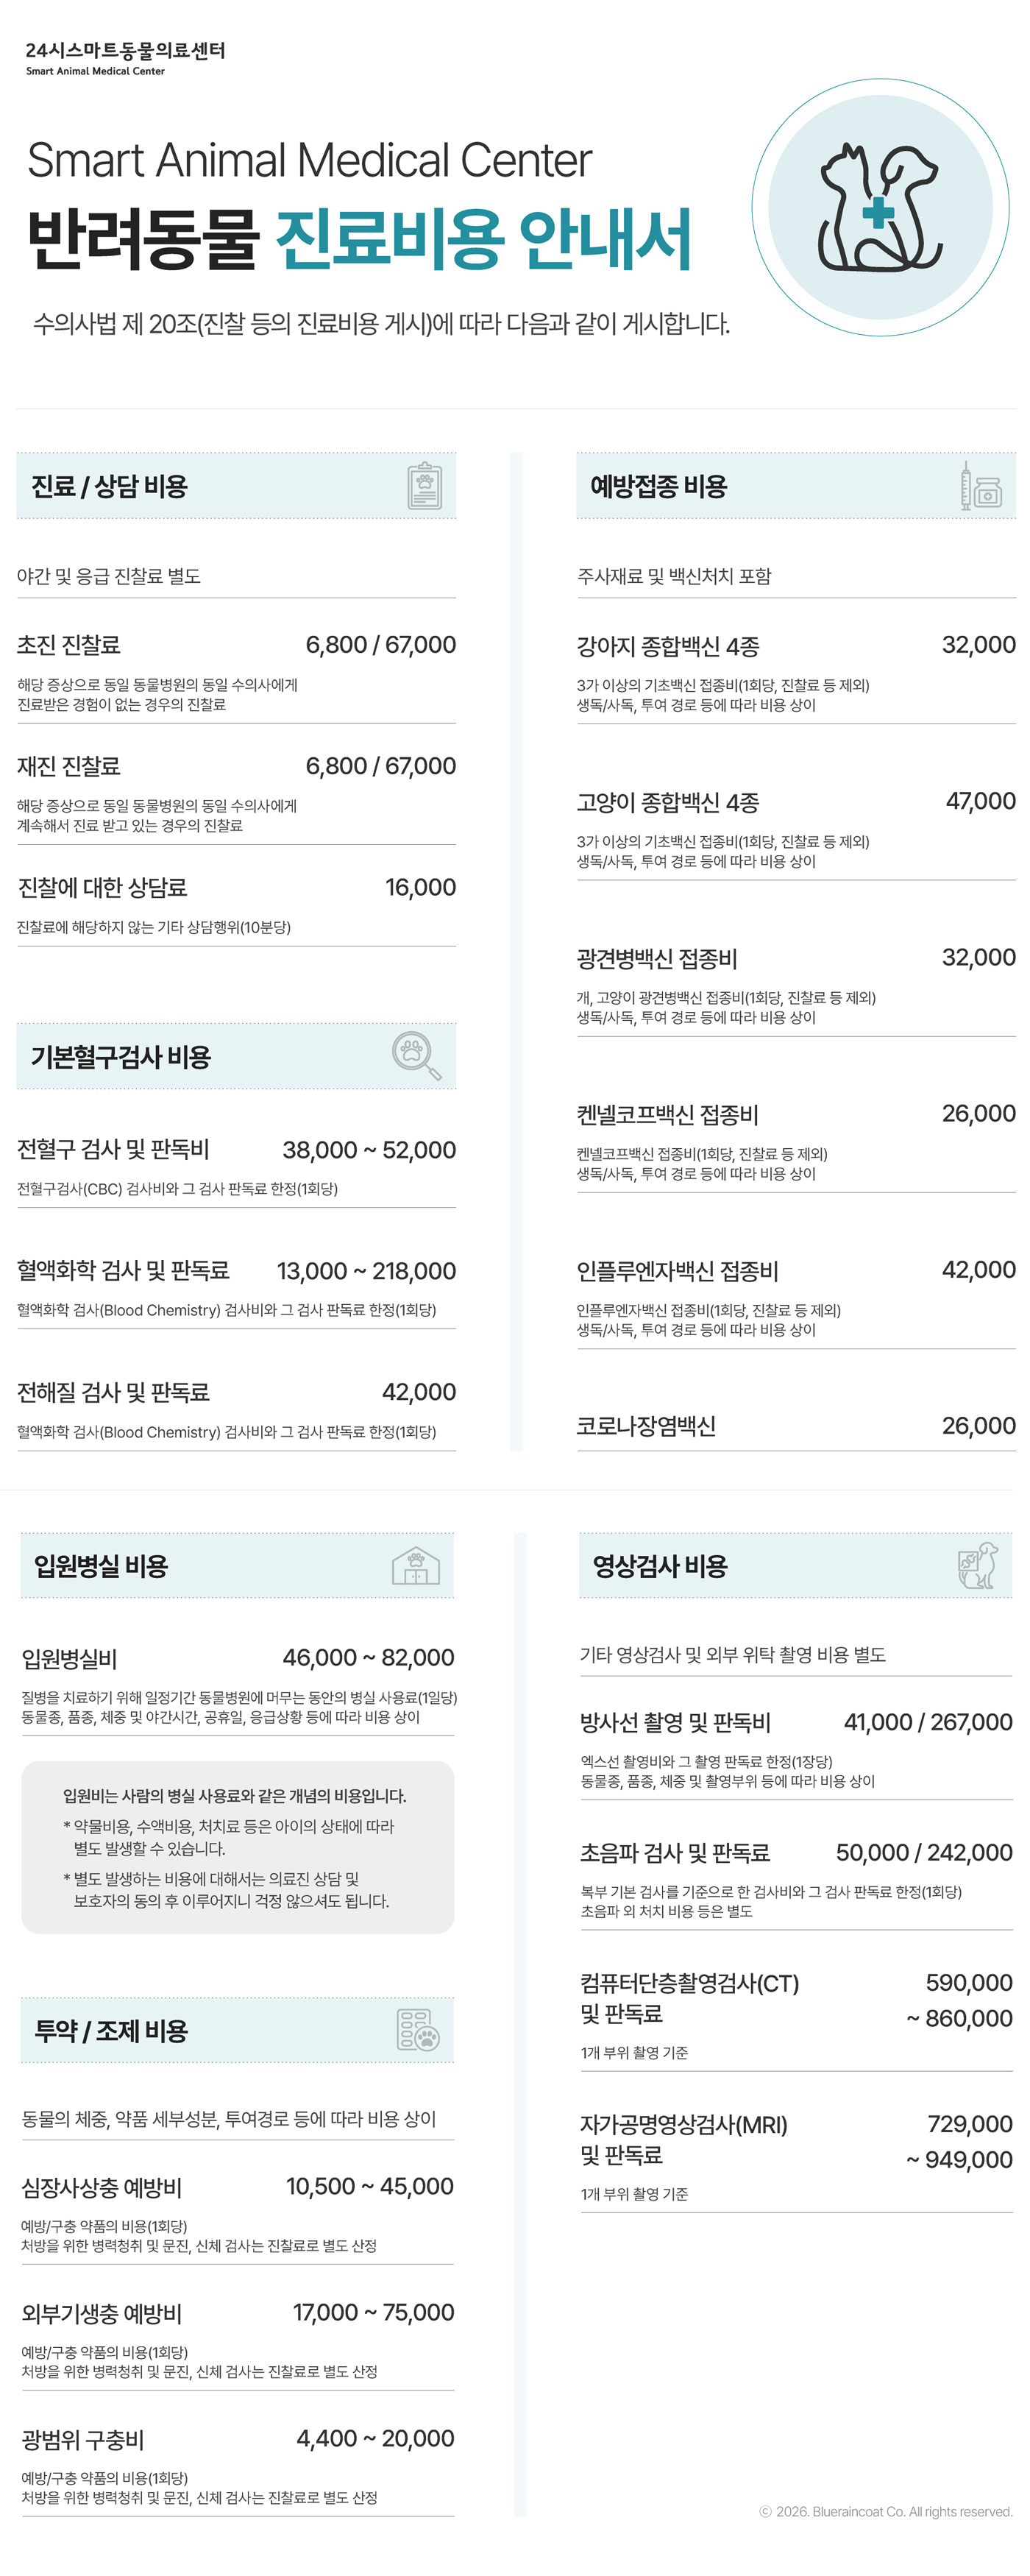Click the pill pack icon beside 투약 / 조제 비용
The width and height of the screenshot is (1030, 2576).
418,2030
